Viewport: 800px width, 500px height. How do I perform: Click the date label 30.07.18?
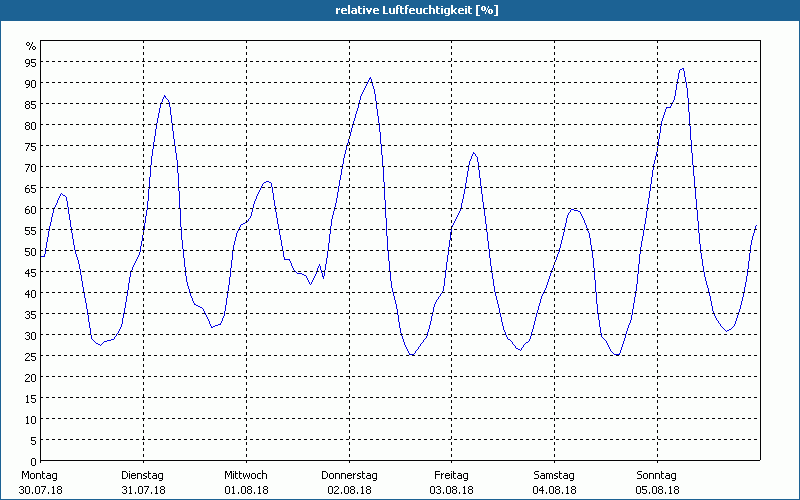[40, 490]
